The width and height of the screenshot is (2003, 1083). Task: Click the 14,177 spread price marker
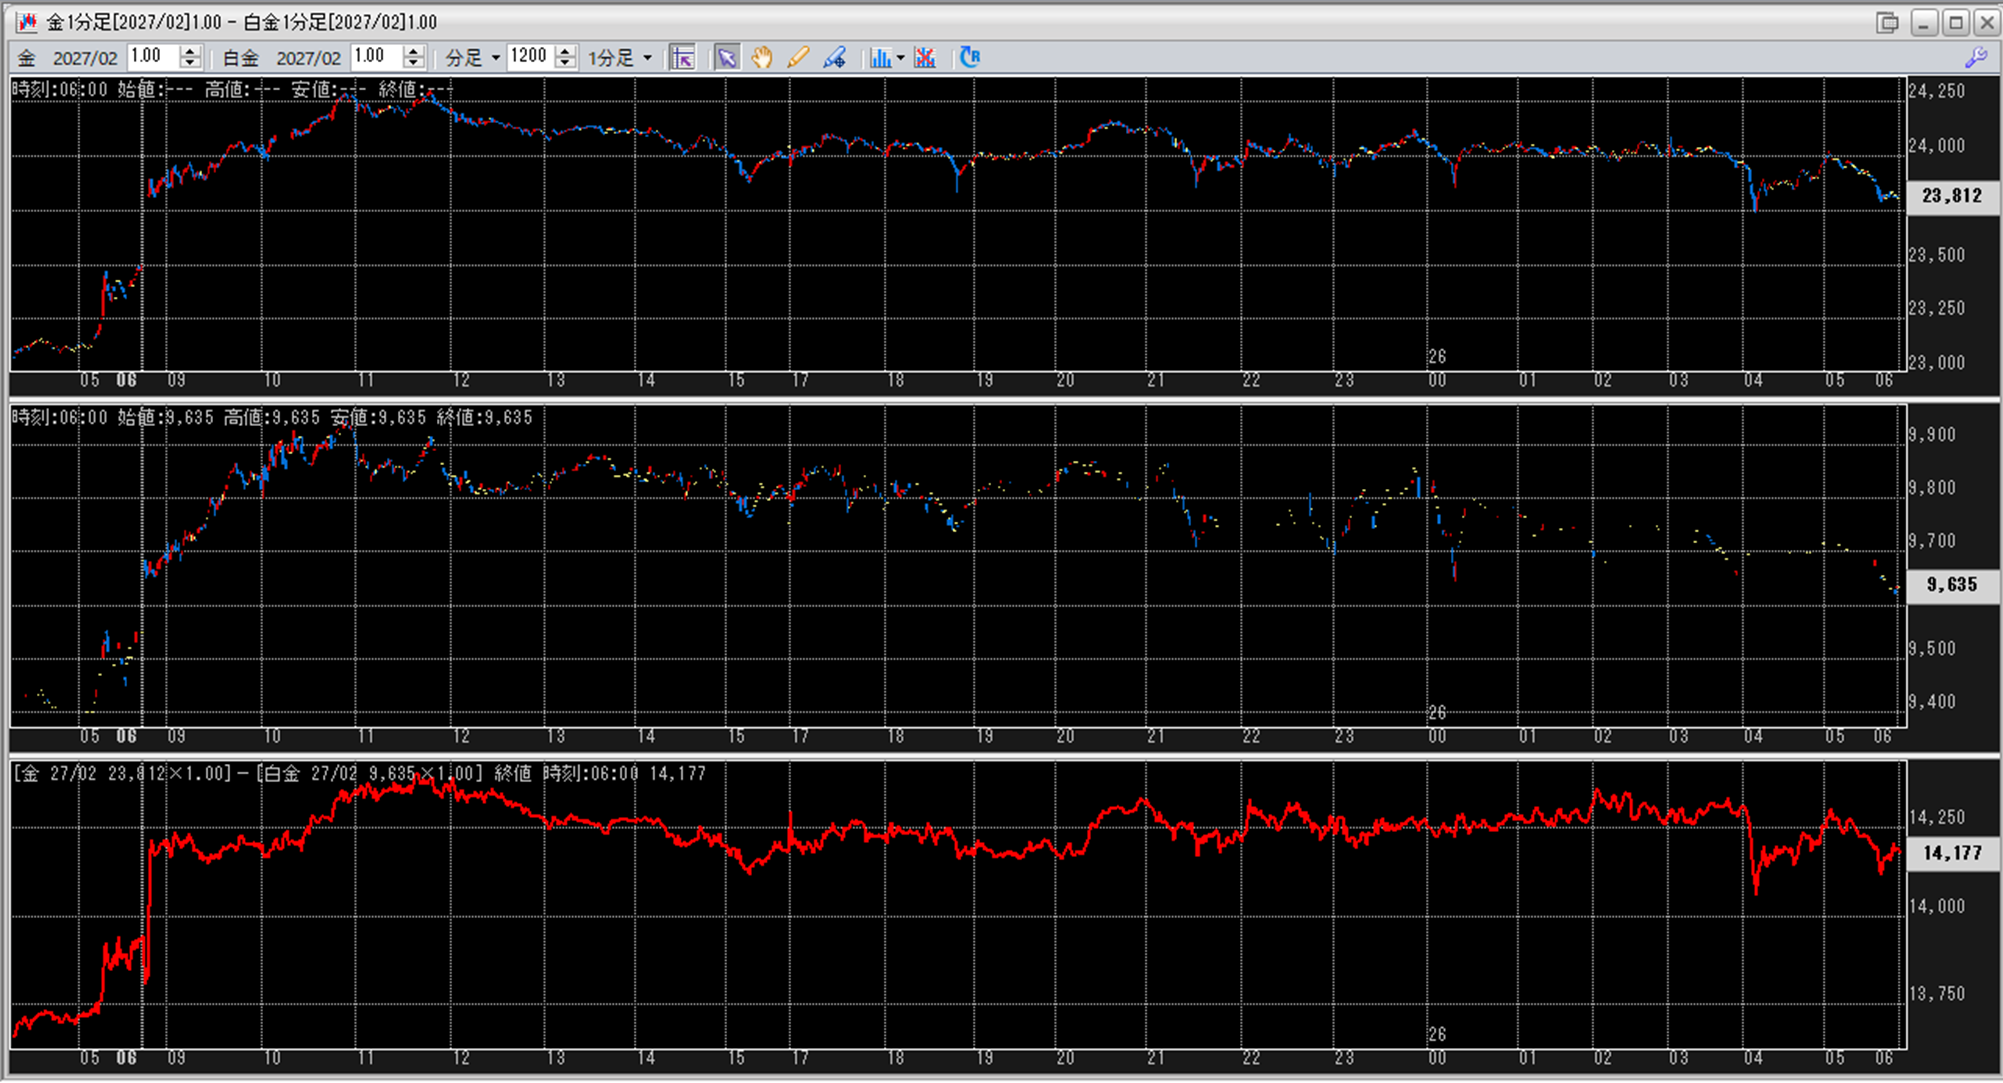pos(1952,853)
